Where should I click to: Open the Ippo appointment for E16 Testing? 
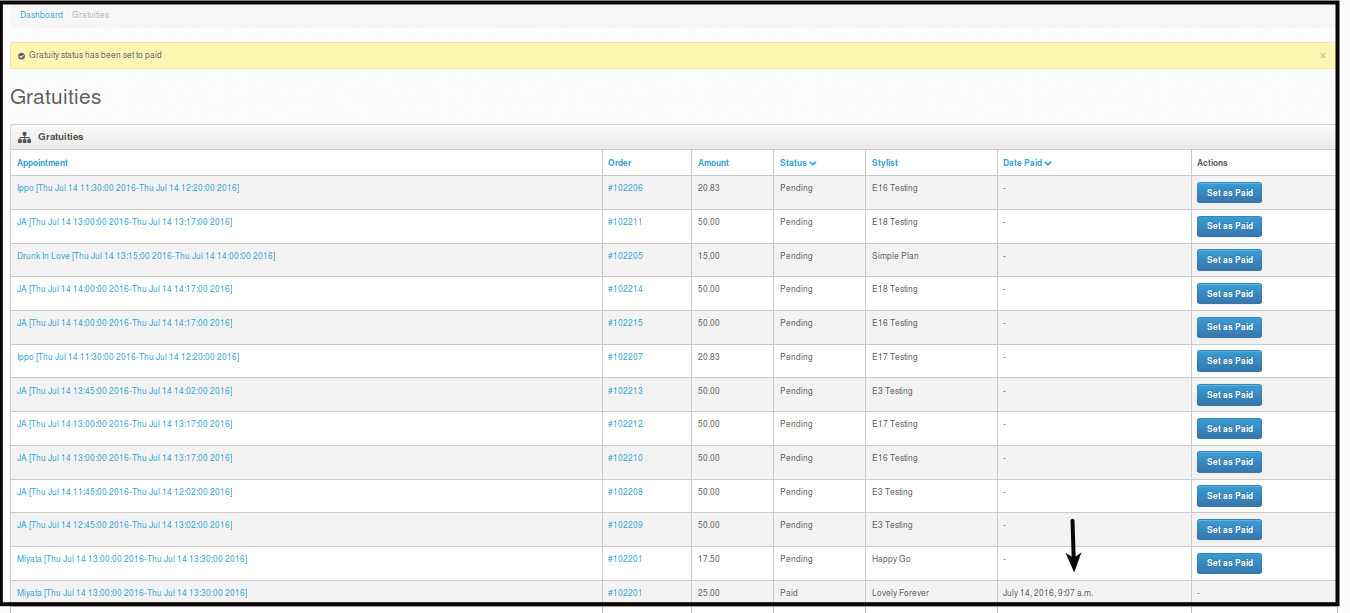(x=128, y=188)
